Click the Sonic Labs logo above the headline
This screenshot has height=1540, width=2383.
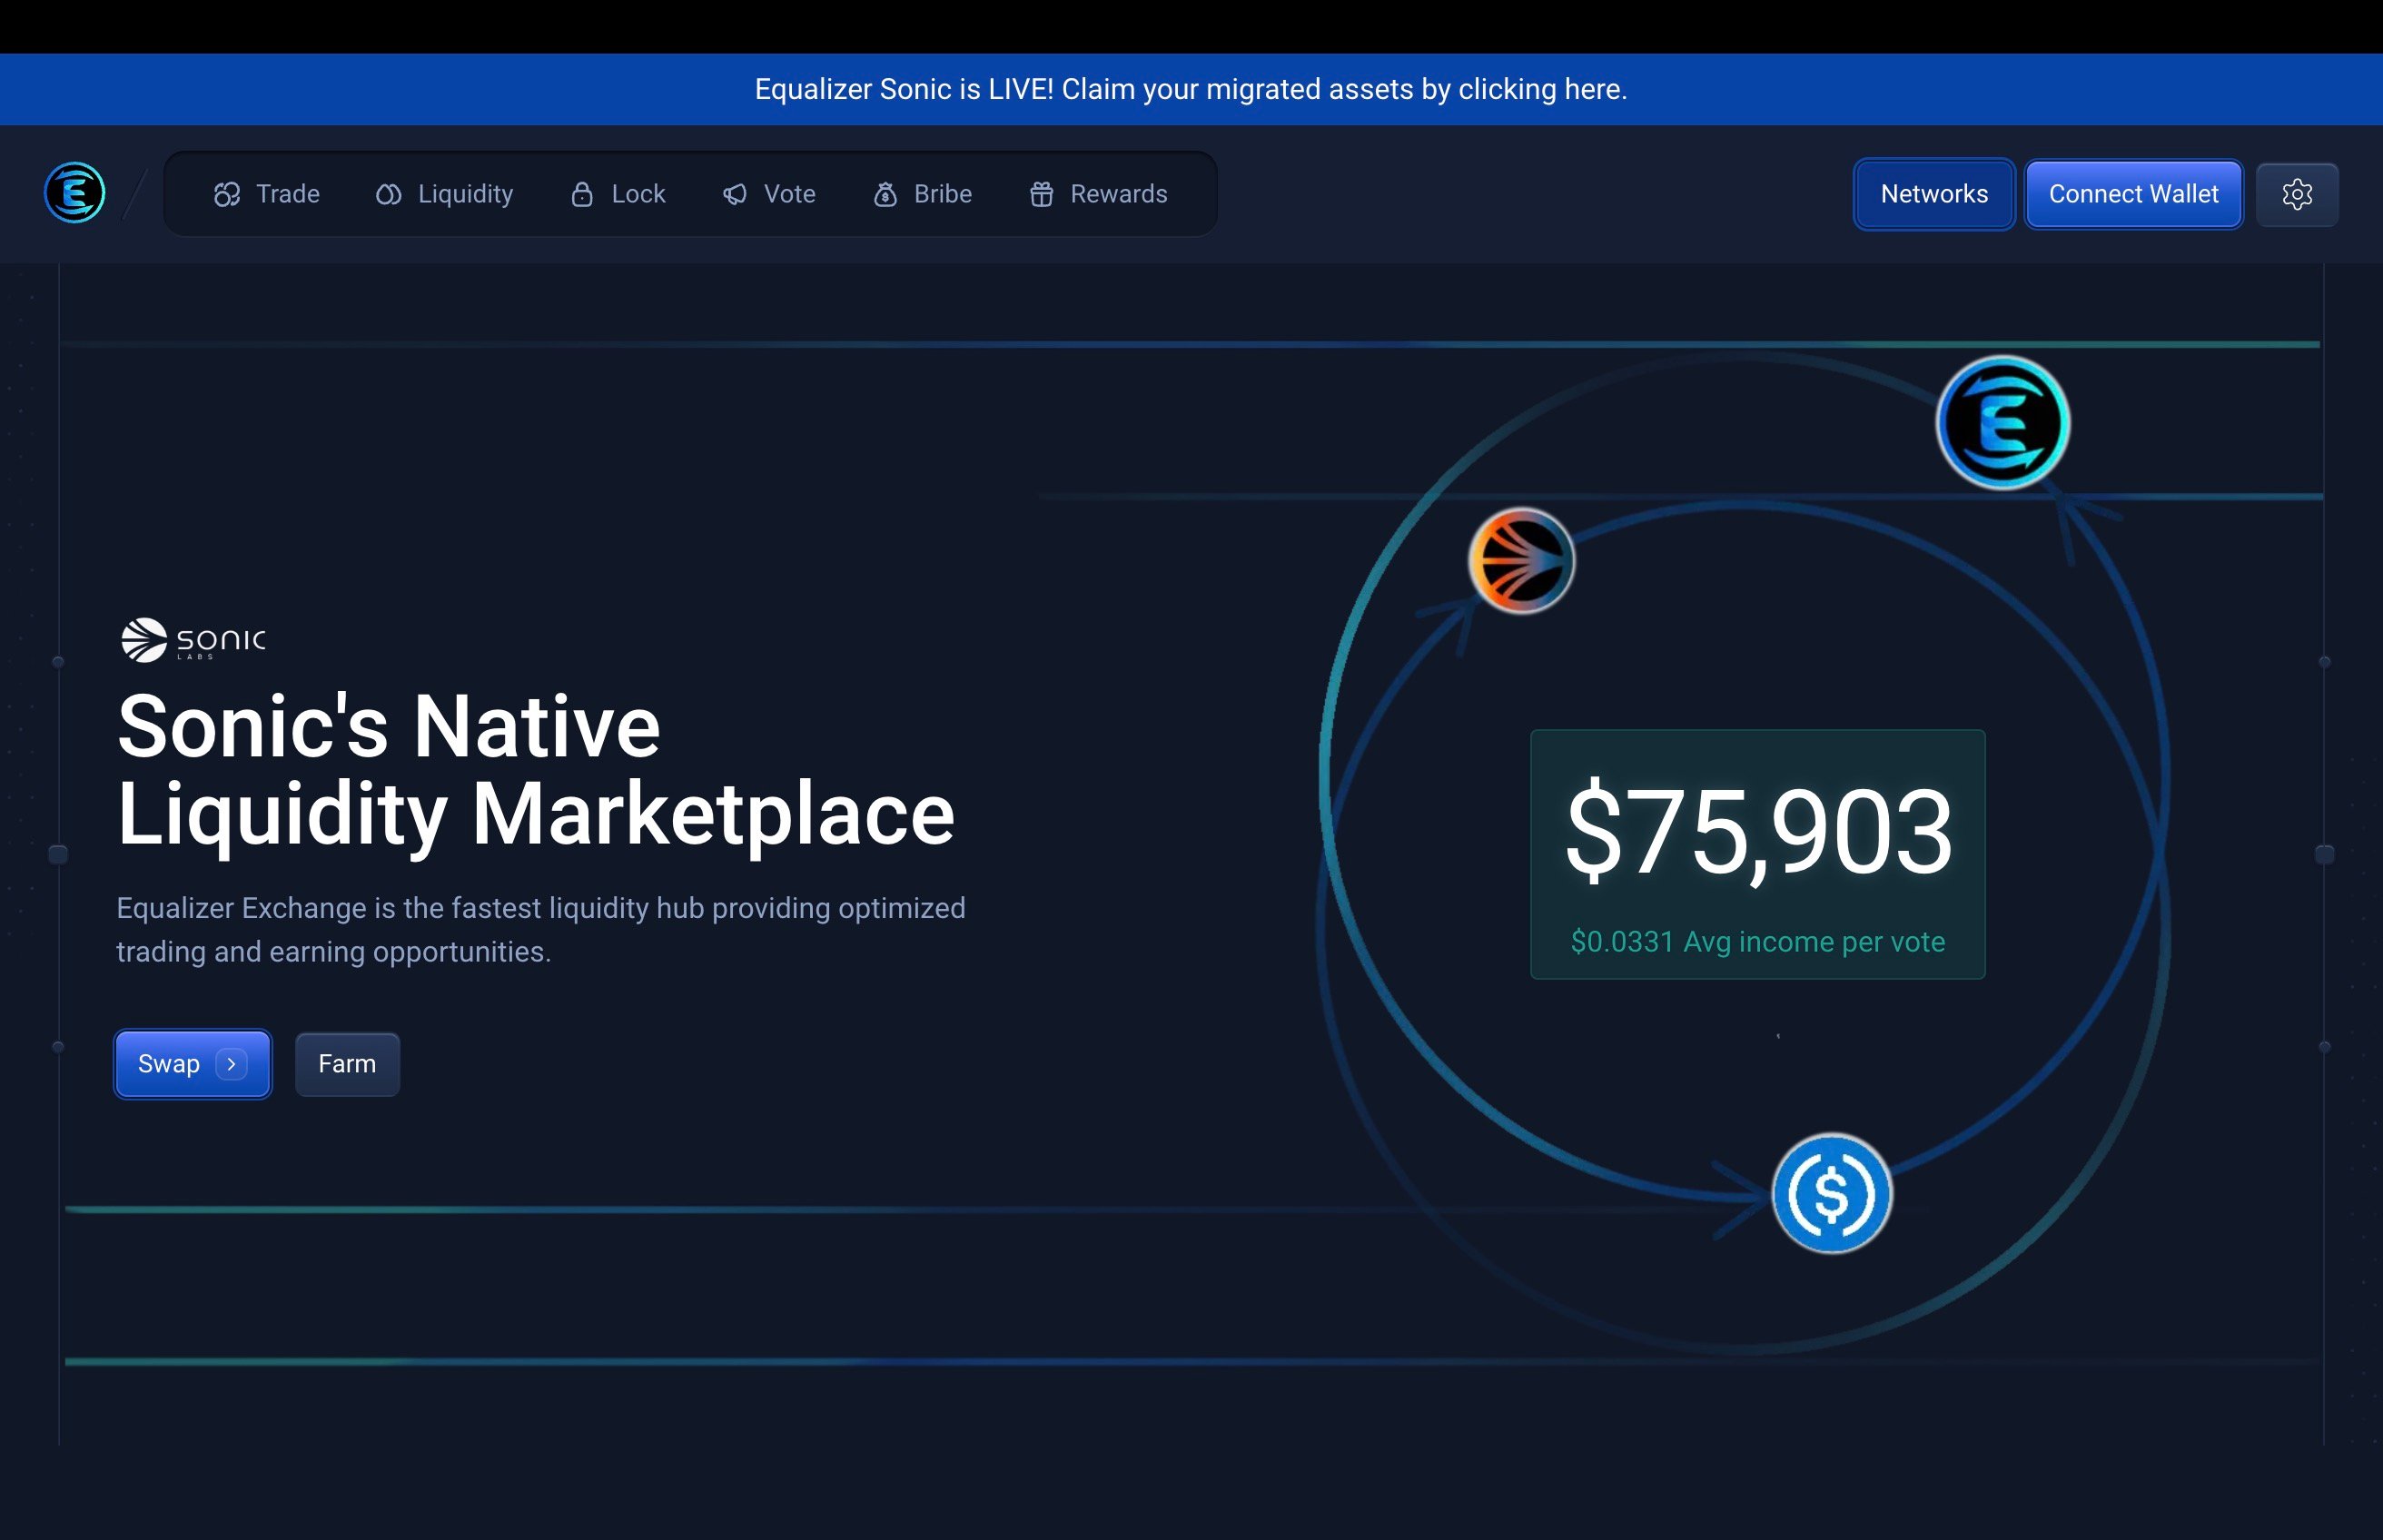click(194, 640)
